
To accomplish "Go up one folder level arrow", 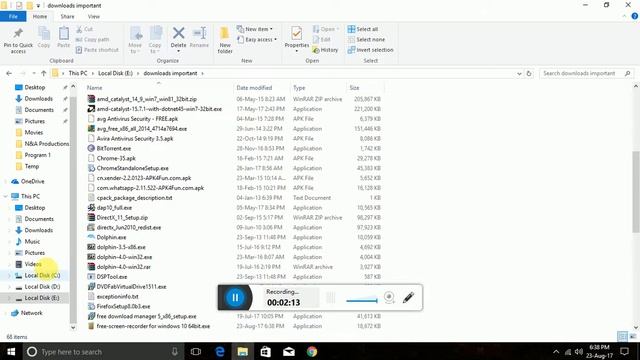I will coord(44,73).
